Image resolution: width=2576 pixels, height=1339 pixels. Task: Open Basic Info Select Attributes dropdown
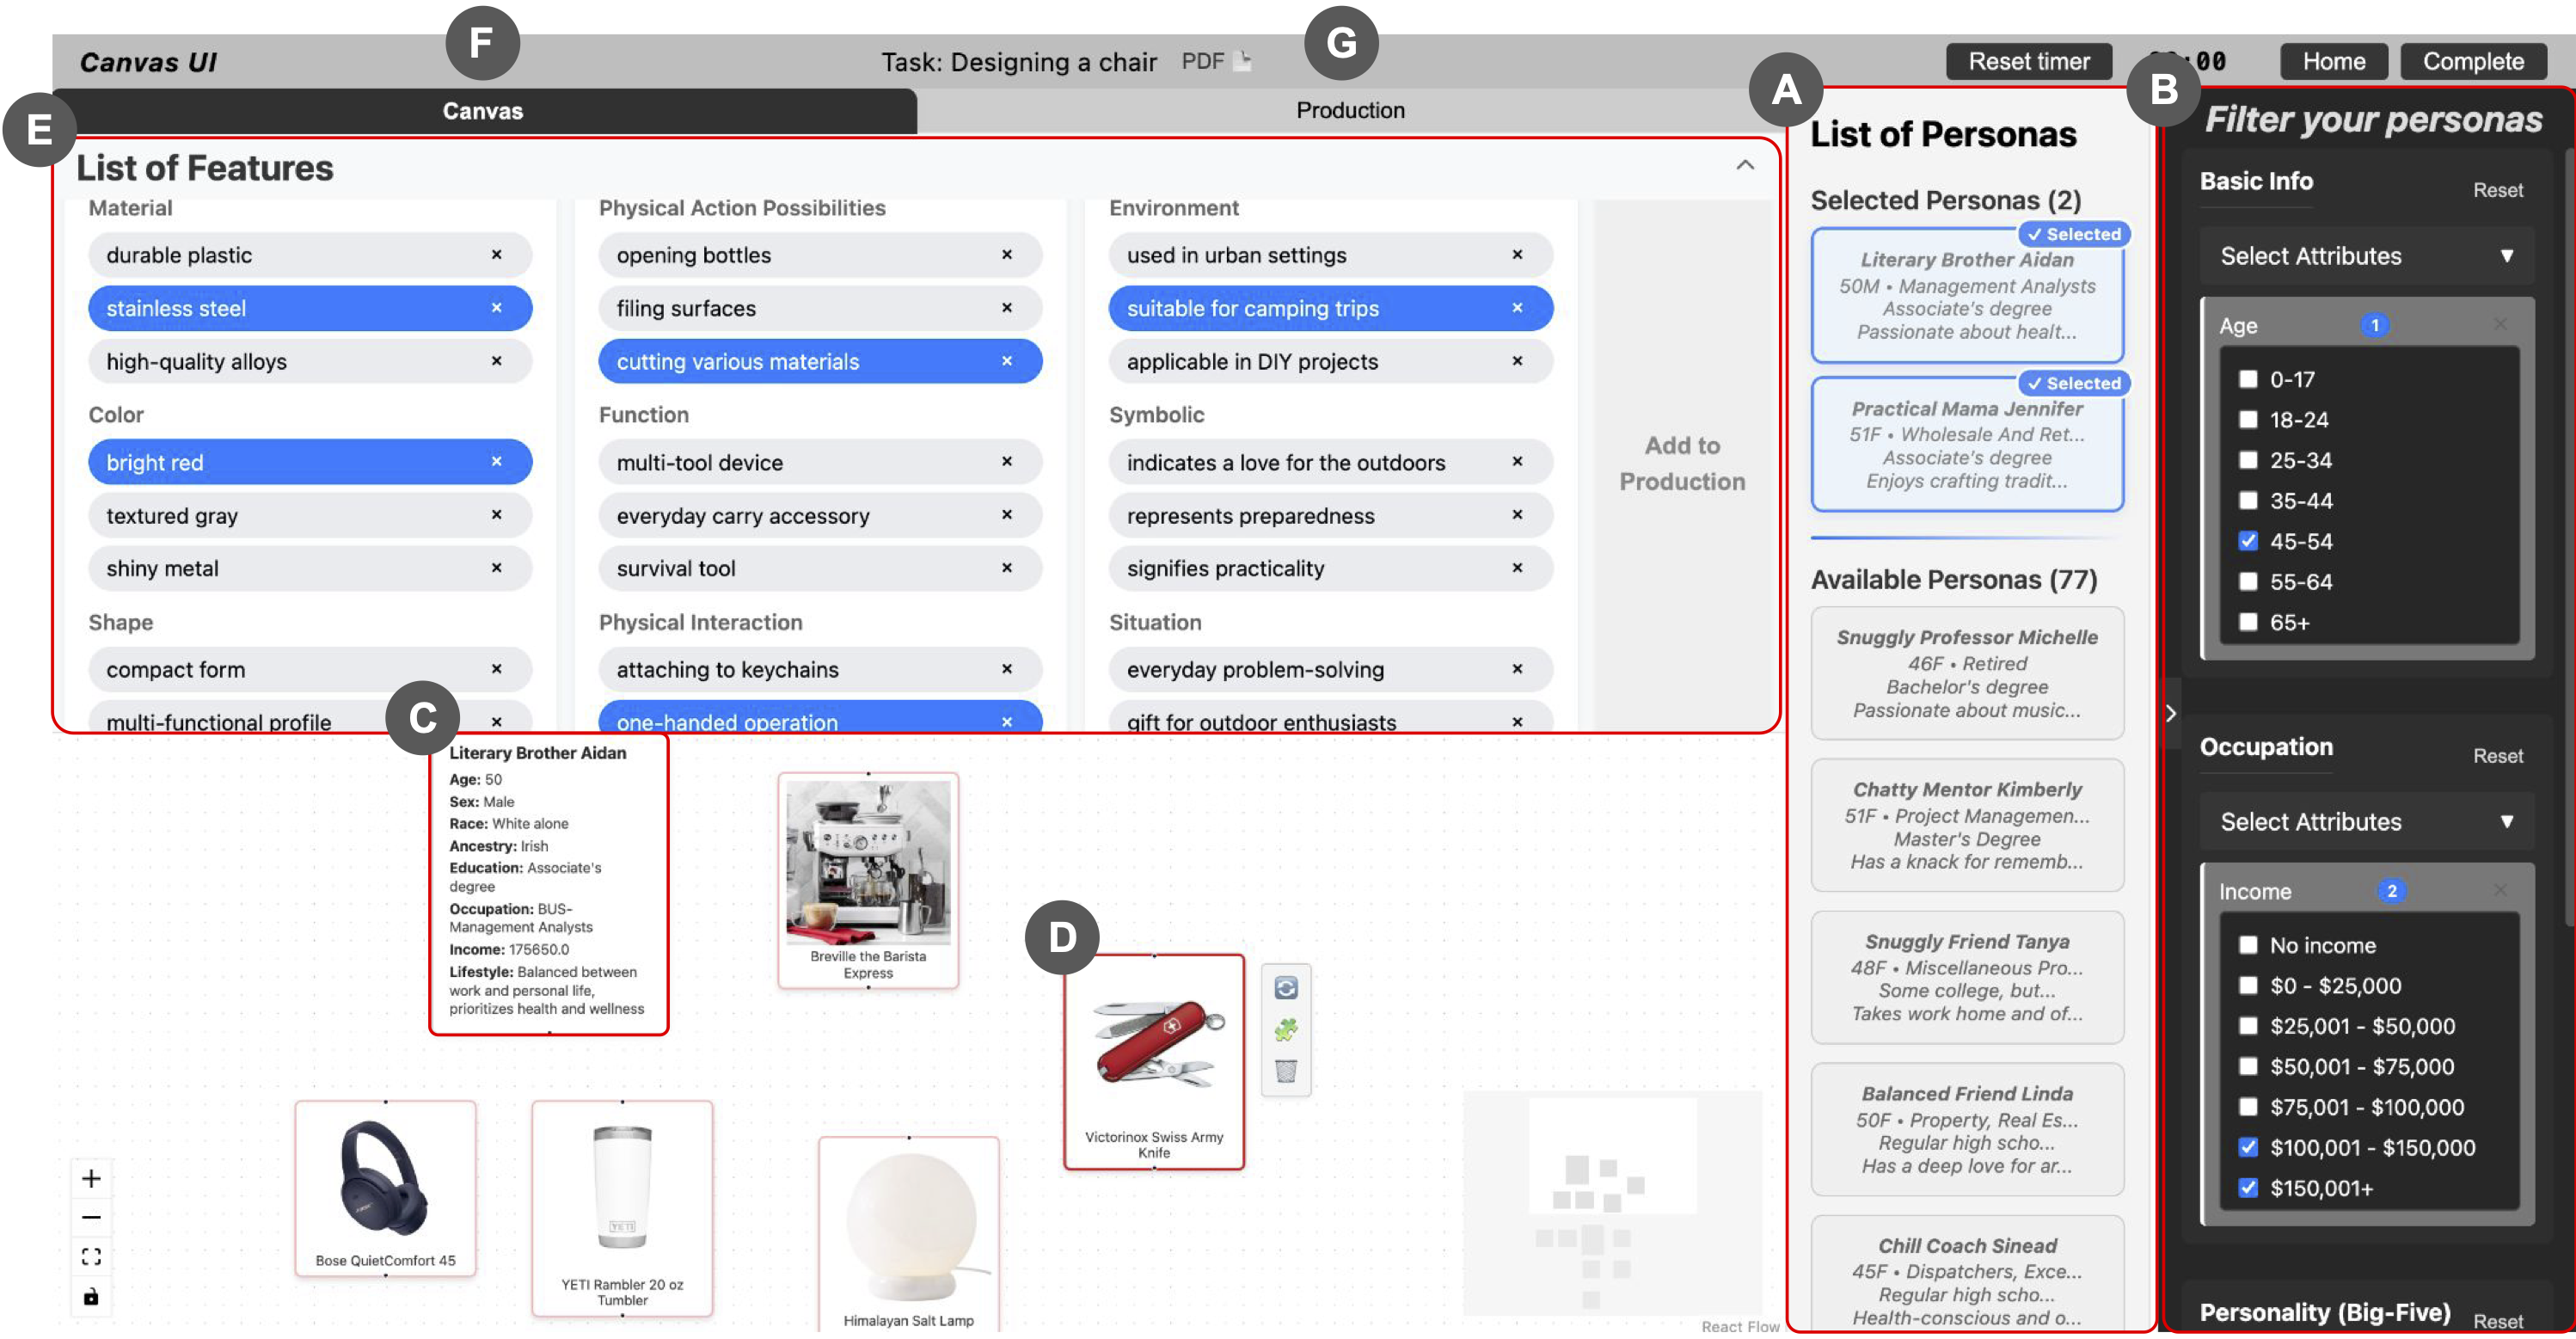tap(2366, 256)
